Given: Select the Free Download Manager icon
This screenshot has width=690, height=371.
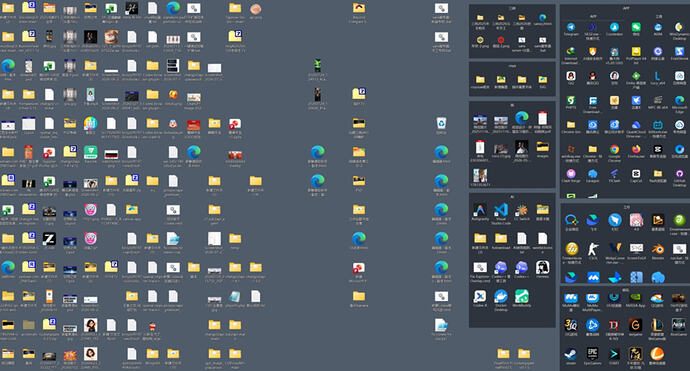Looking at the screenshot, I should click(x=592, y=101).
